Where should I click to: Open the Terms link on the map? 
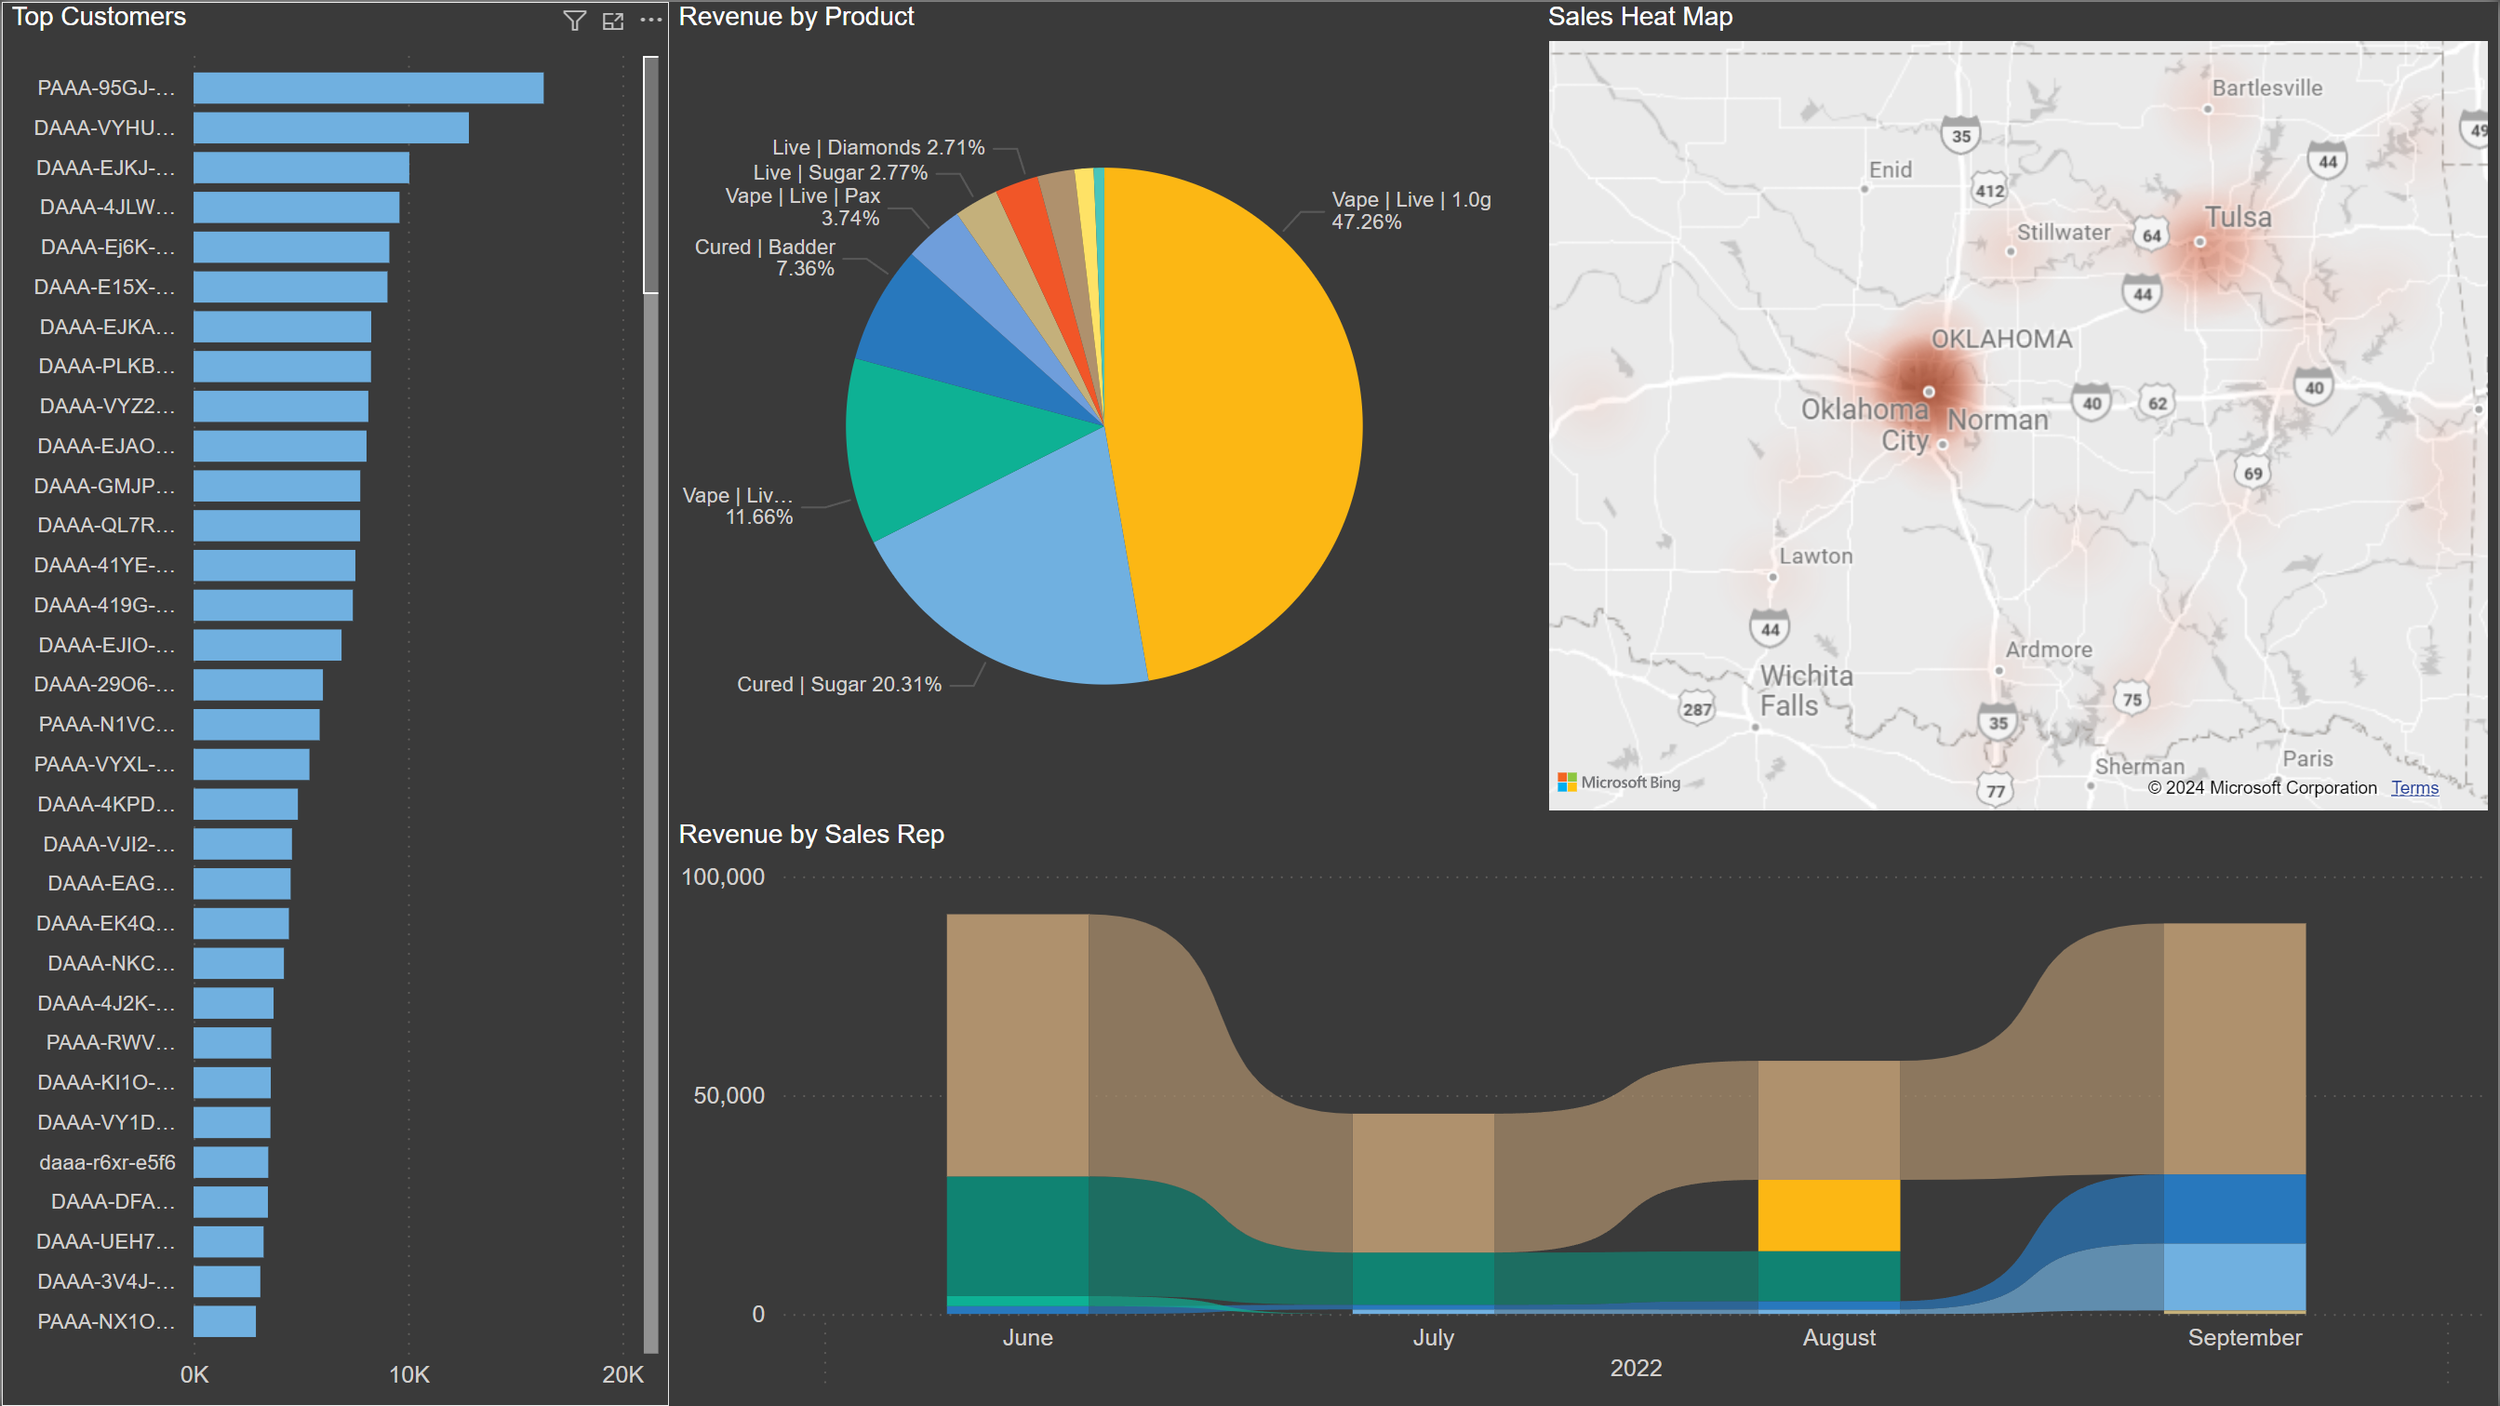[x=2414, y=788]
